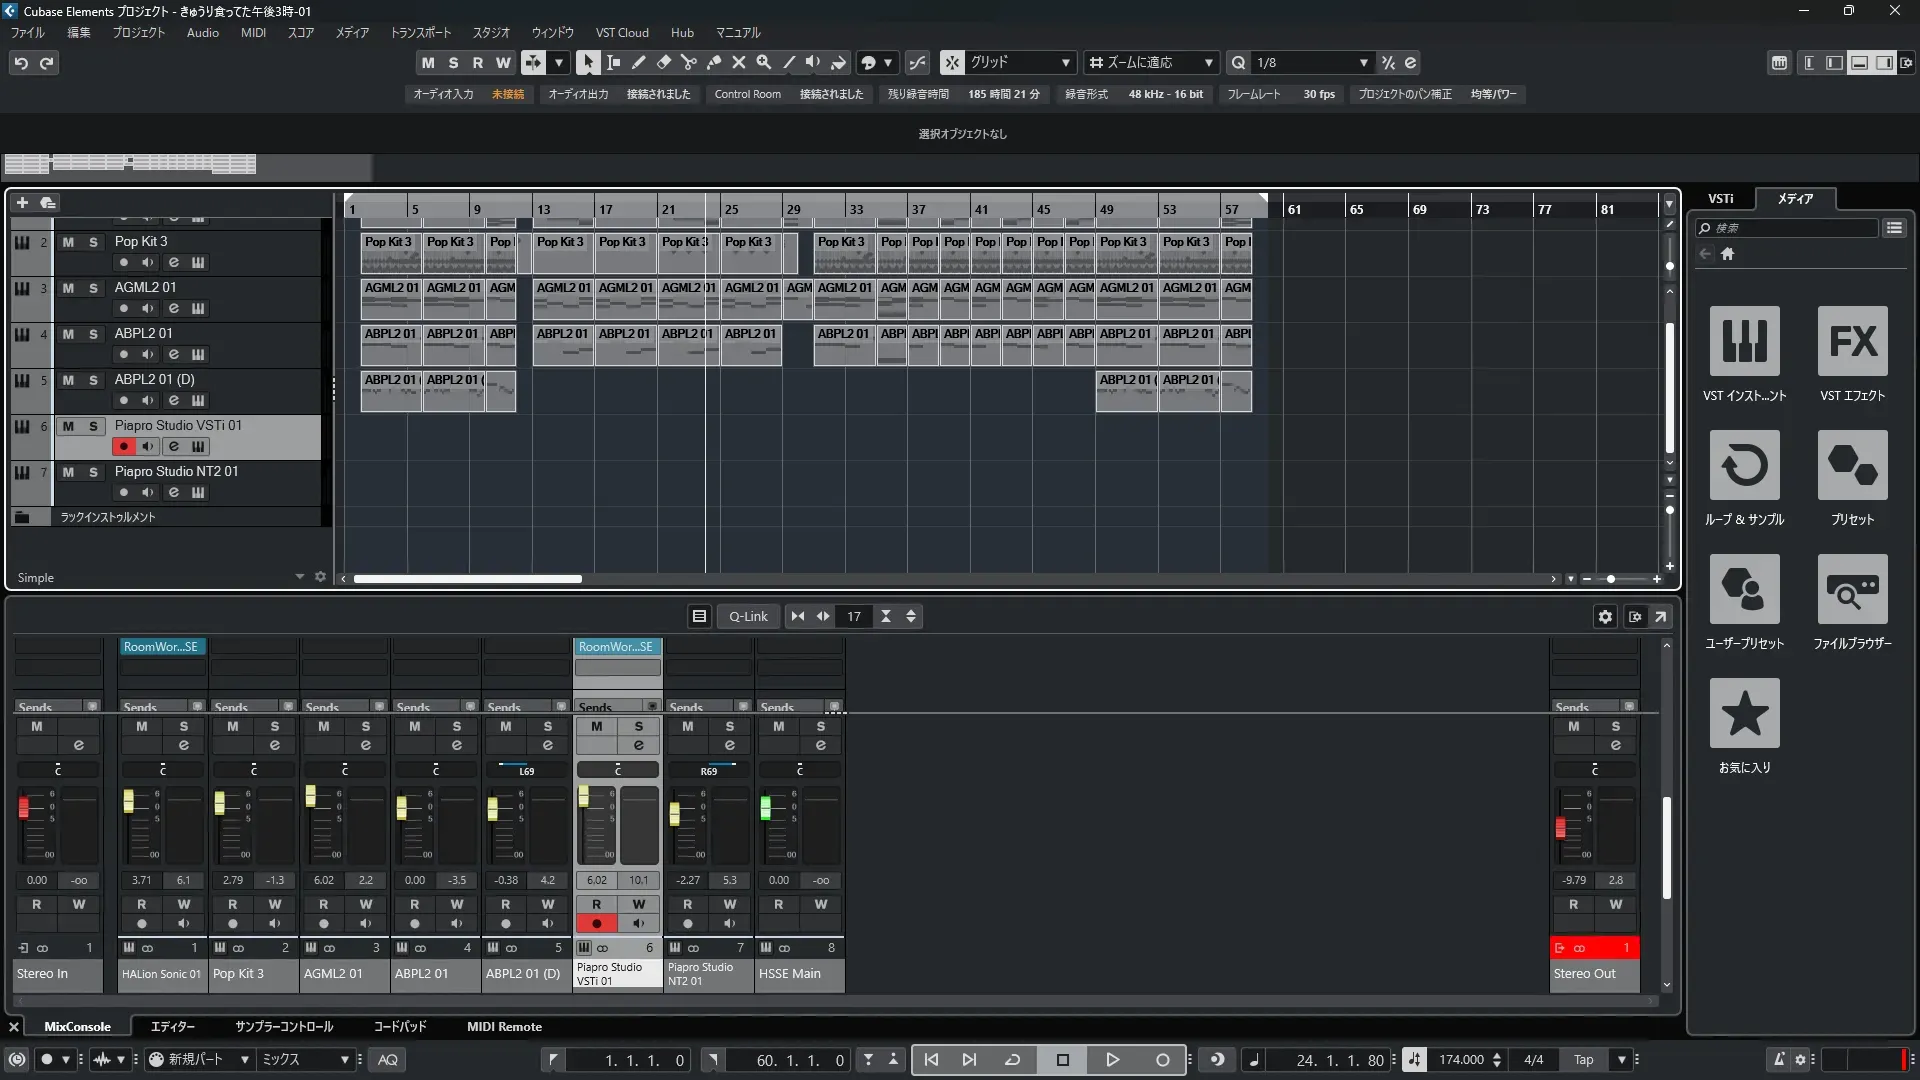Image resolution: width=1920 pixels, height=1080 pixels.
Task: Click the Q-Link button
Action: (x=747, y=616)
